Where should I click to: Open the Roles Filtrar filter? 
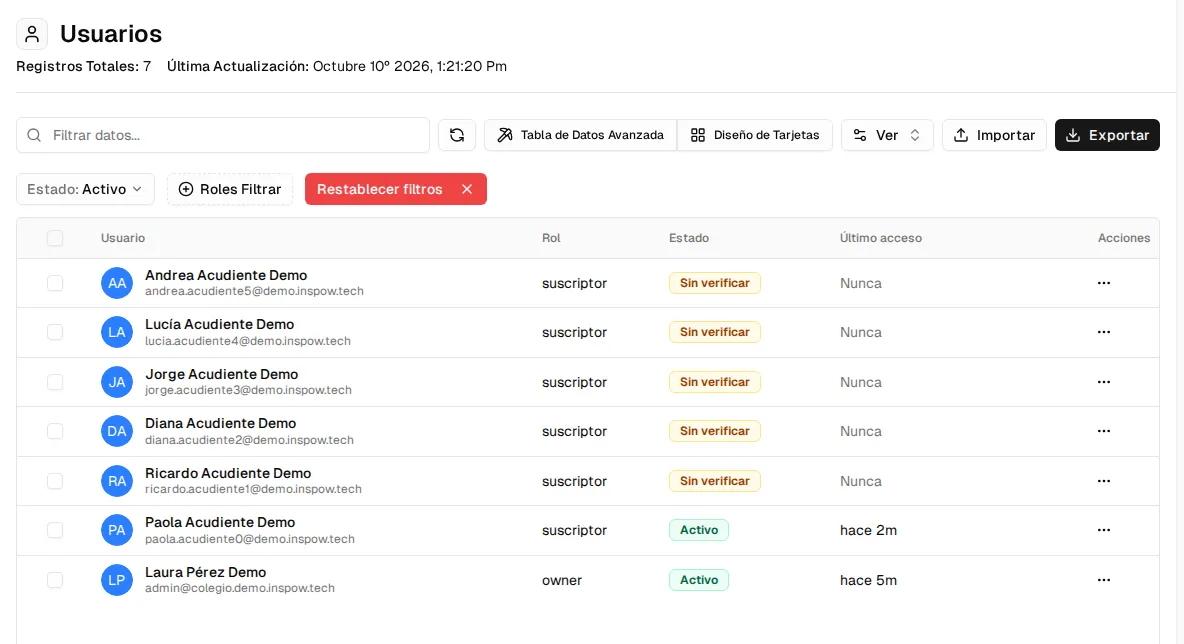pyautogui.click(x=230, y=190)
